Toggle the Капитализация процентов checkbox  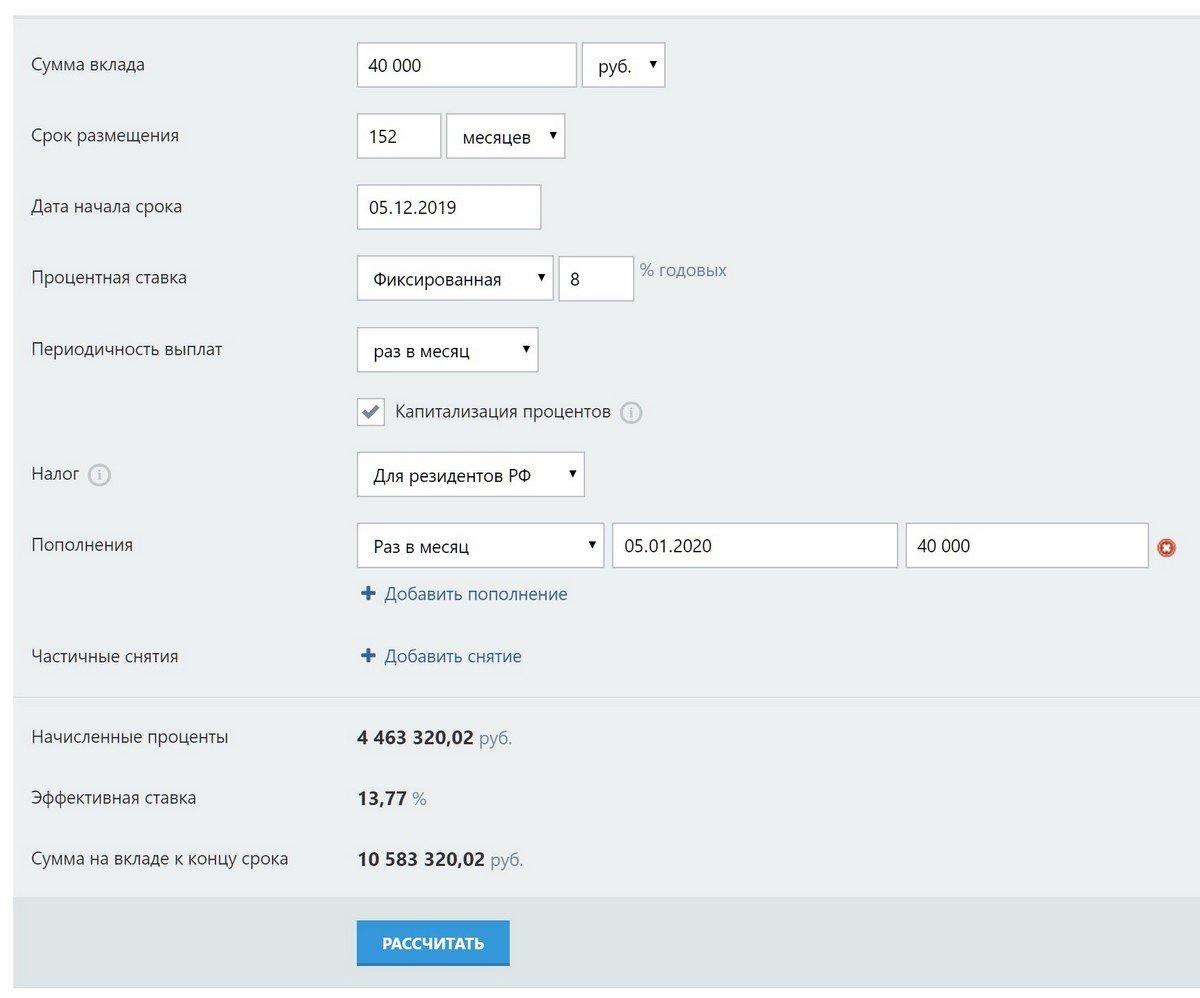tap(371, 412)
